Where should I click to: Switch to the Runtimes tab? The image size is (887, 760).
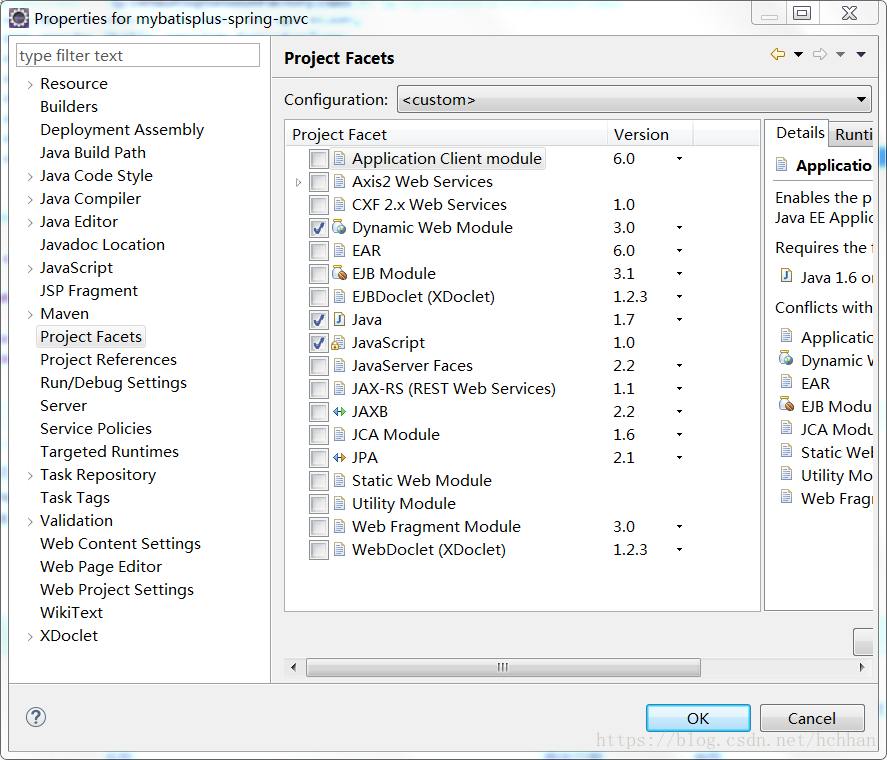(x=853, y=134)
